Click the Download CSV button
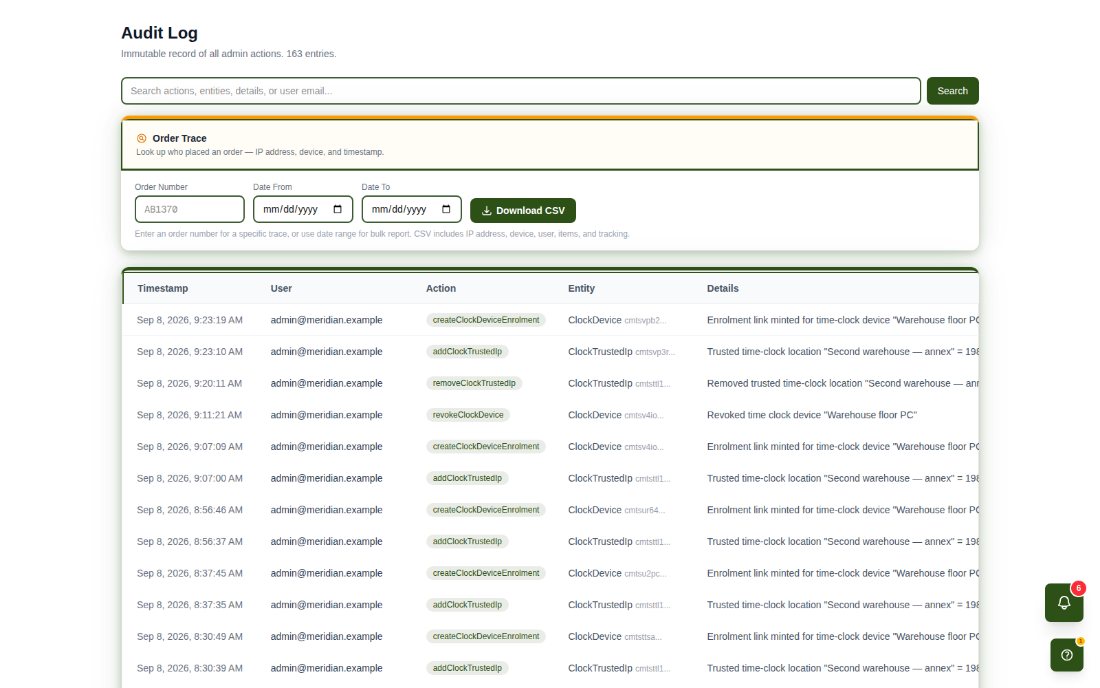The image size is (1100, 688). [523, 210]
